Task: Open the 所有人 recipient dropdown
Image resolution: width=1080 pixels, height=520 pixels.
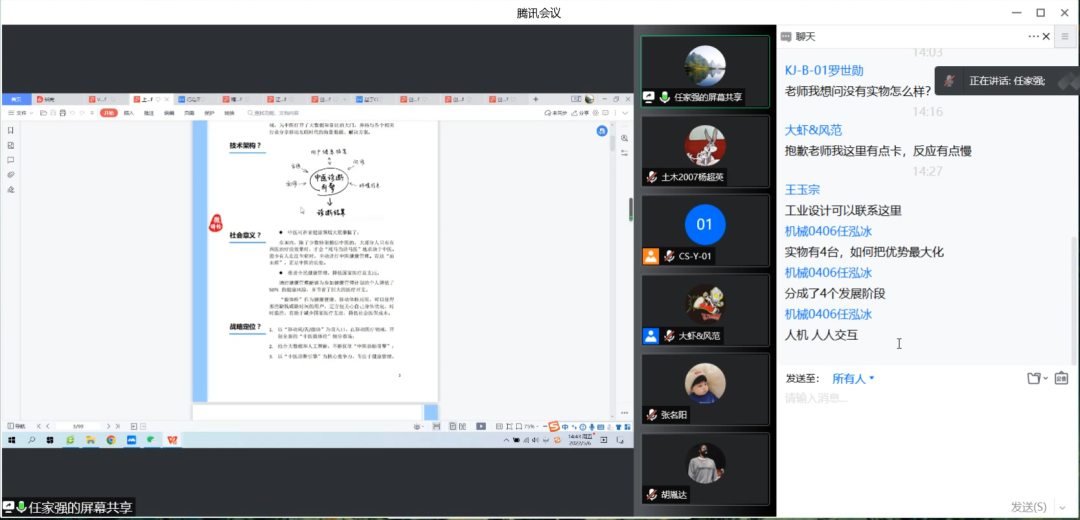Action: pos(853,378)
